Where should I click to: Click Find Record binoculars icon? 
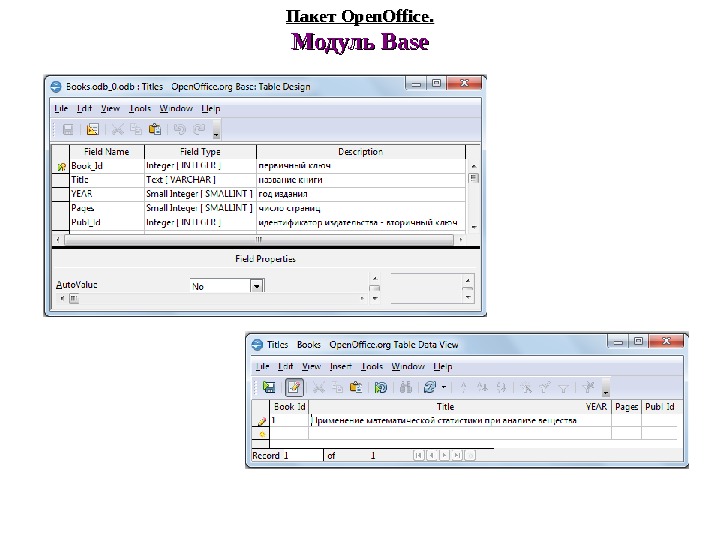point(405,387)
